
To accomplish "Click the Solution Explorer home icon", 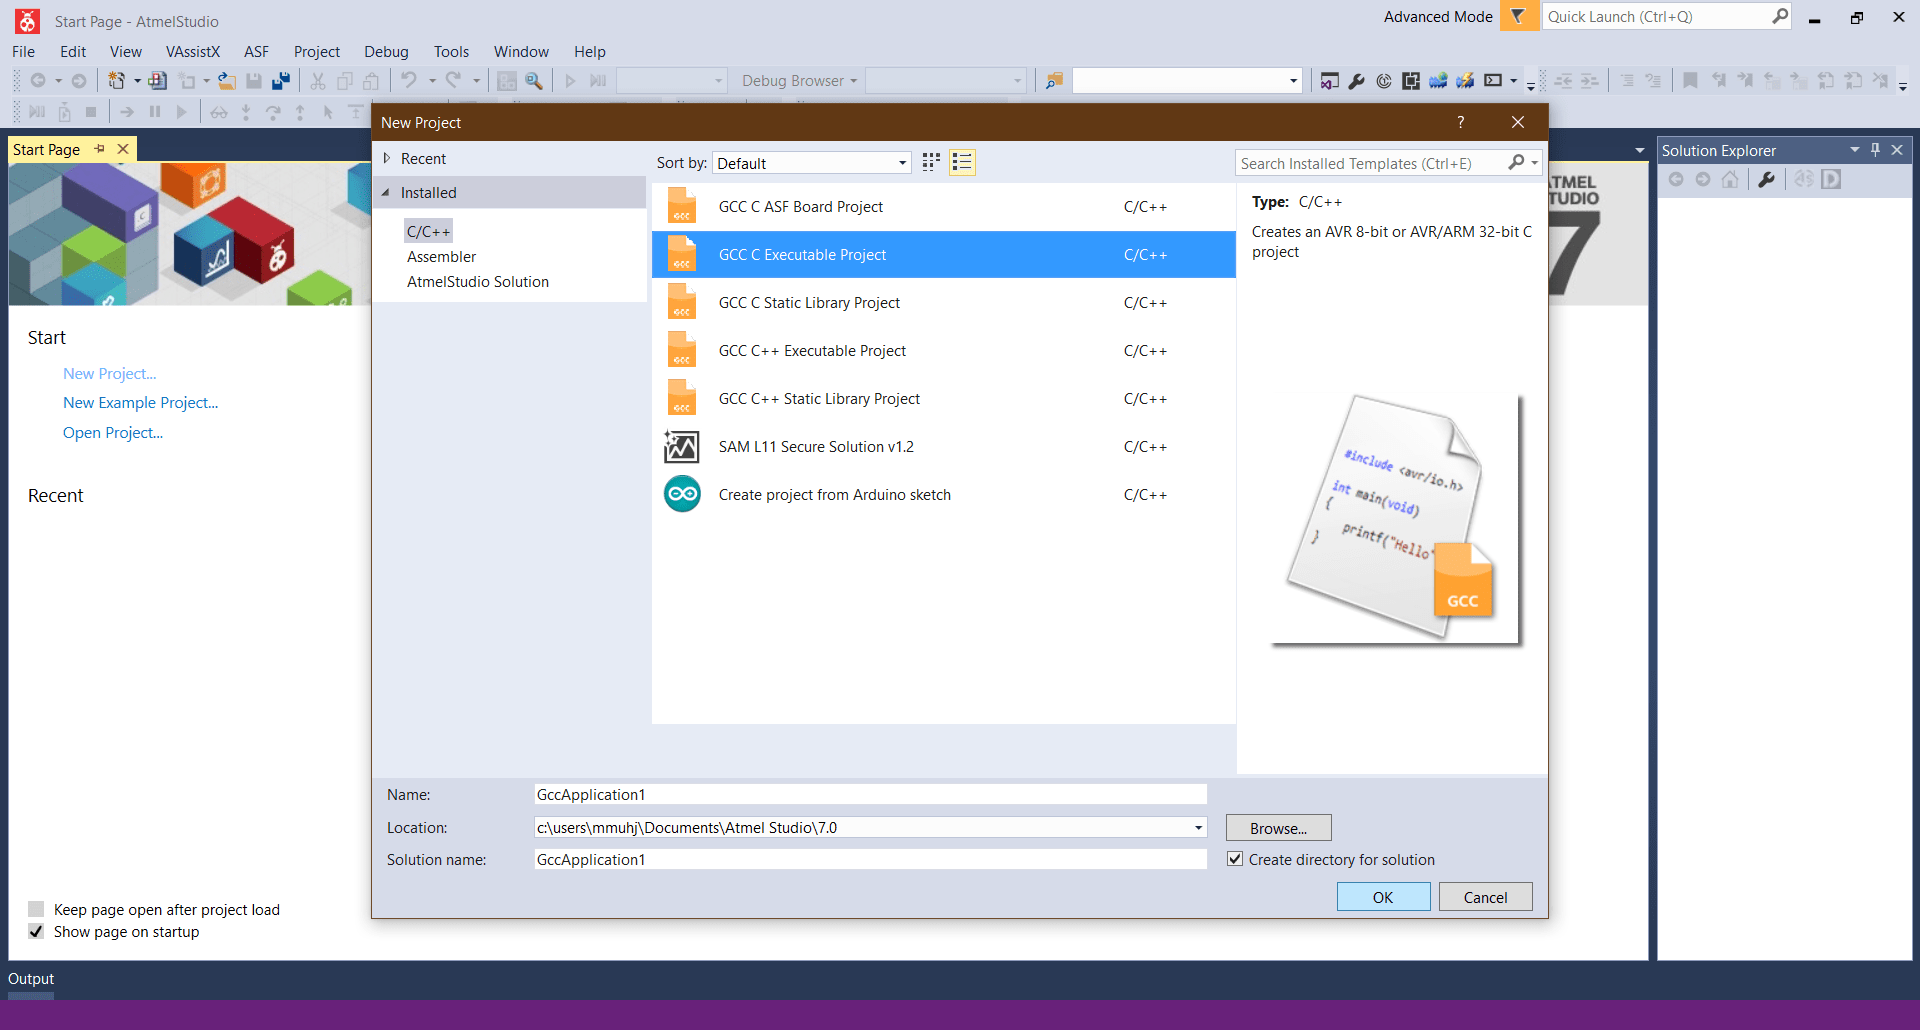I will [x=1730, y=179].
